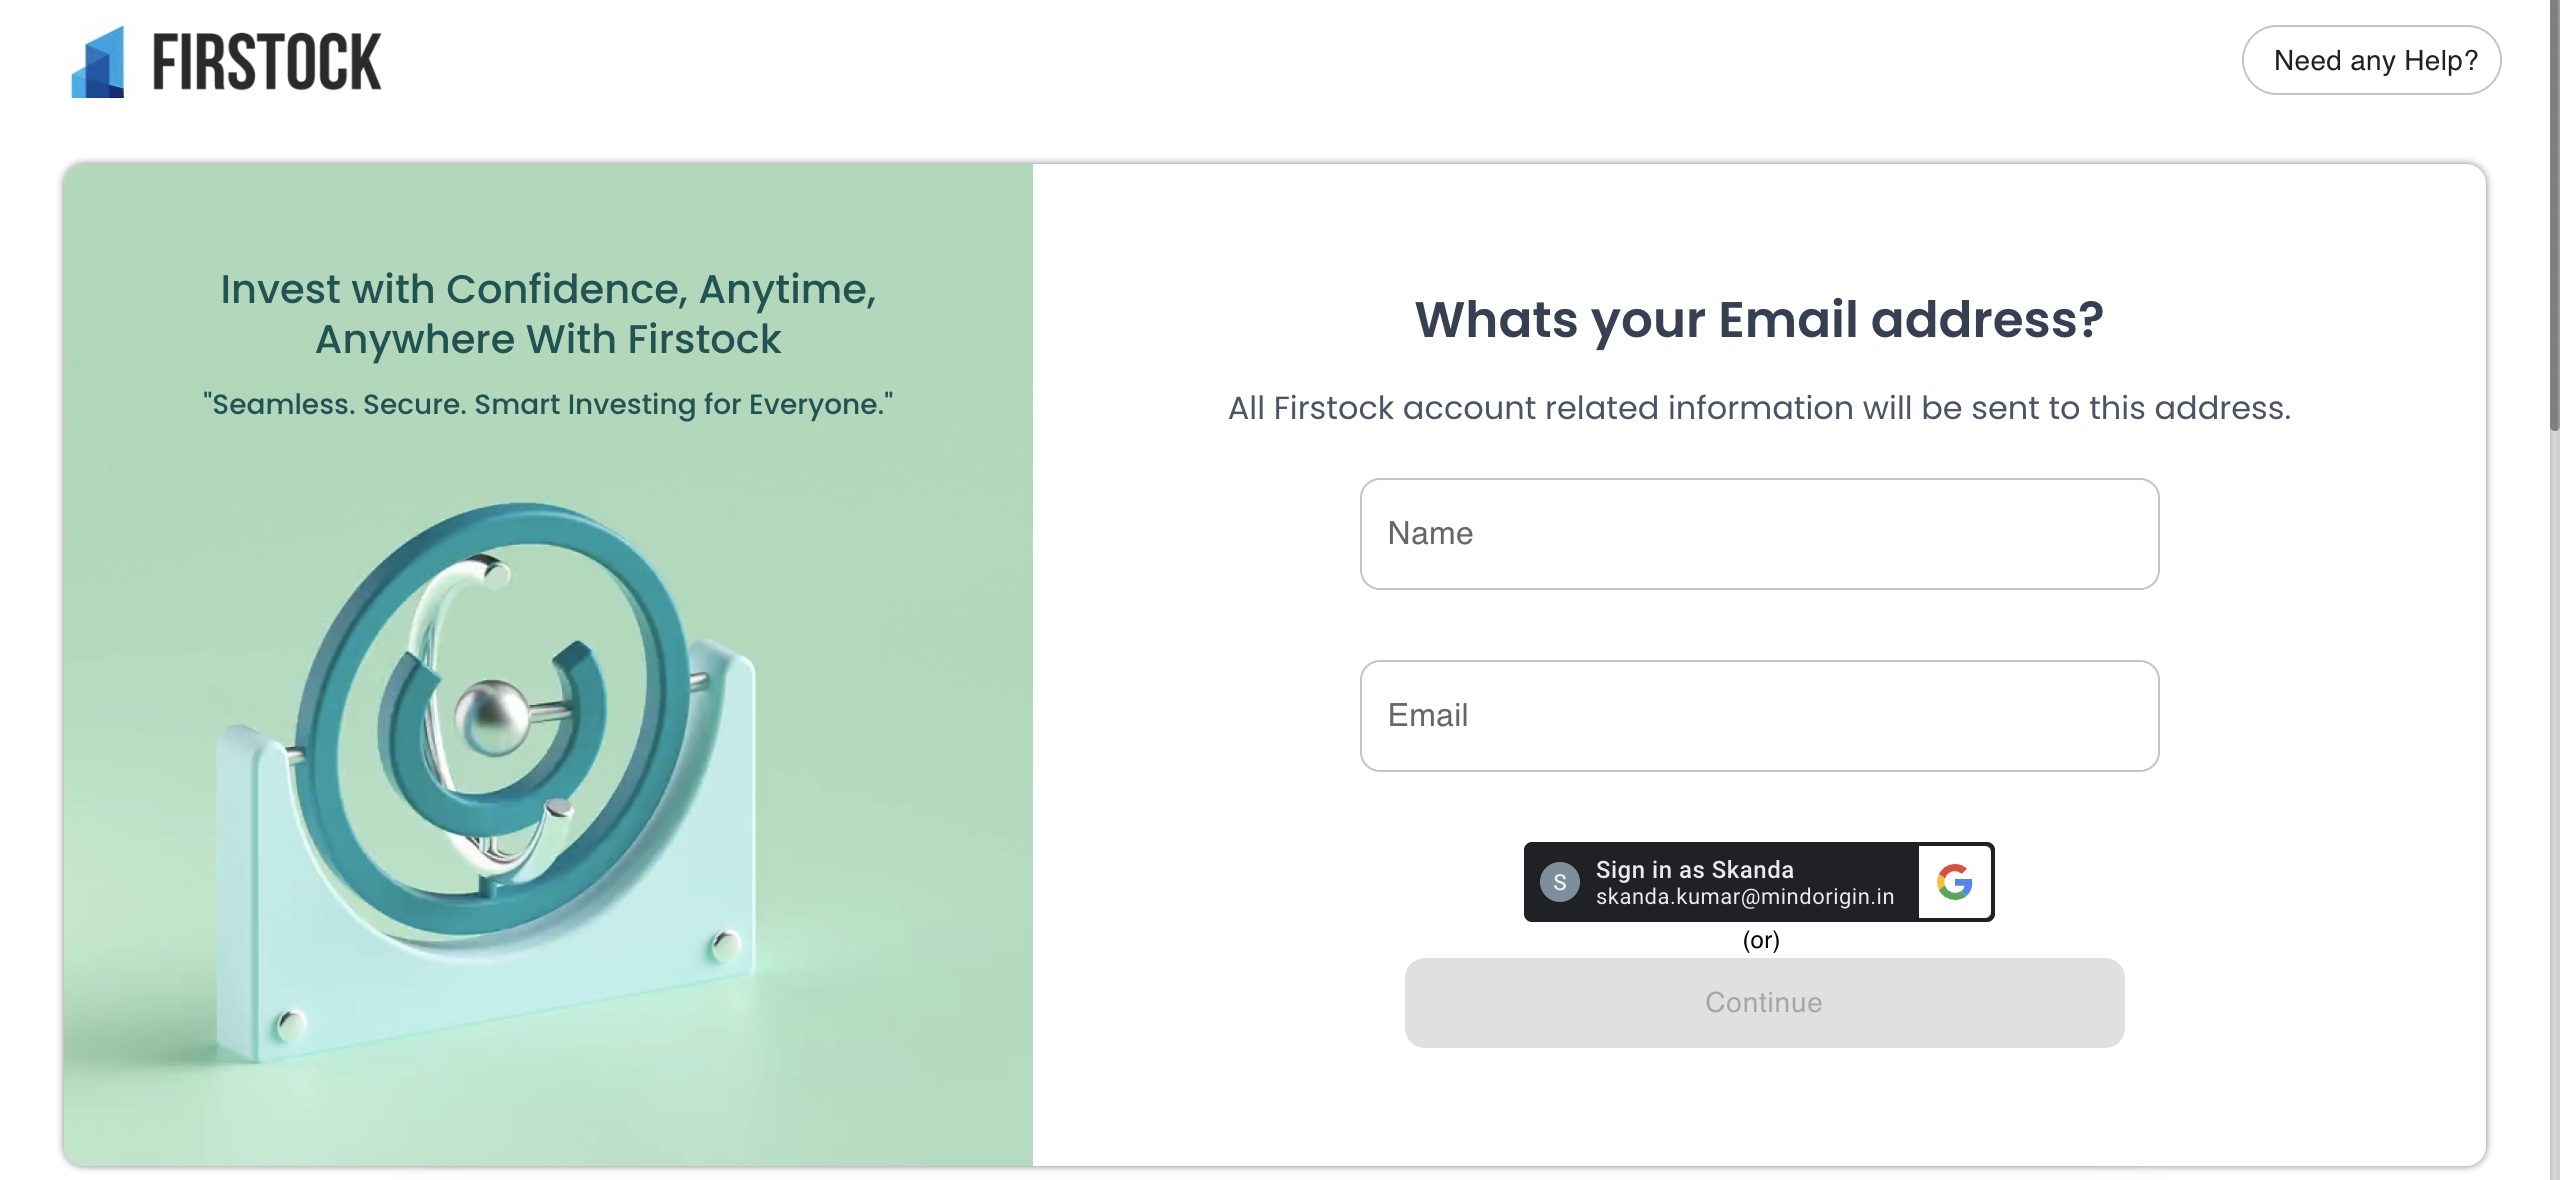This screenshot has width=2560, height=1180.
Task: Open the Need any Help? button
Action: 2371,60
